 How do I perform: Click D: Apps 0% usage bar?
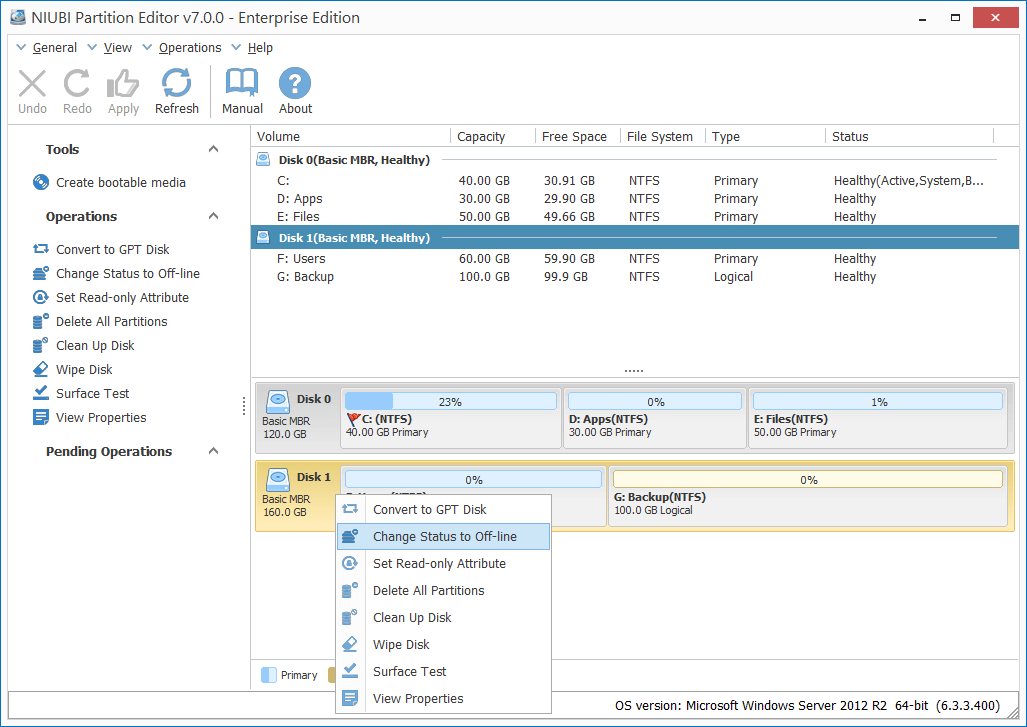[x=655, y=401]
